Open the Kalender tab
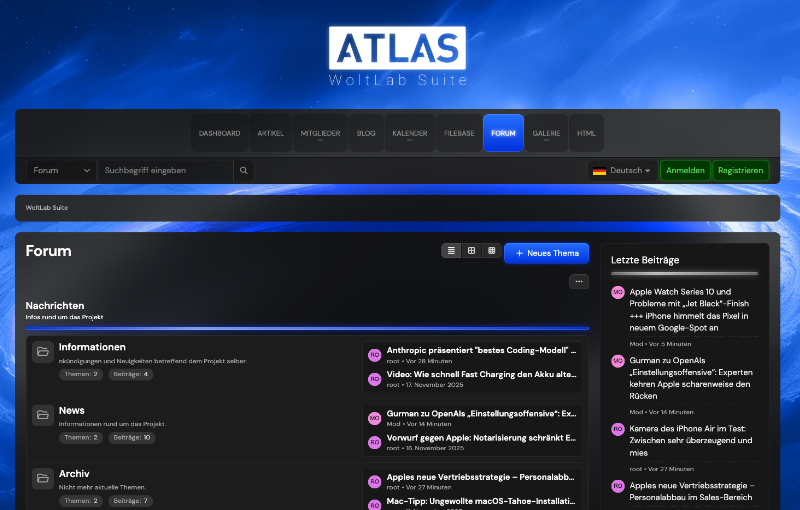Image resolution: width=800 pixels, height=510 pixels. point(410,133)
